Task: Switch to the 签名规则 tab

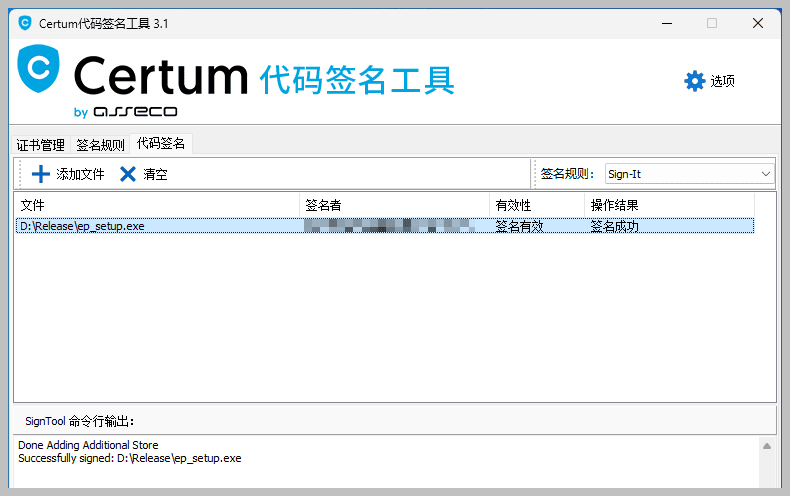Action: [100, 145]
